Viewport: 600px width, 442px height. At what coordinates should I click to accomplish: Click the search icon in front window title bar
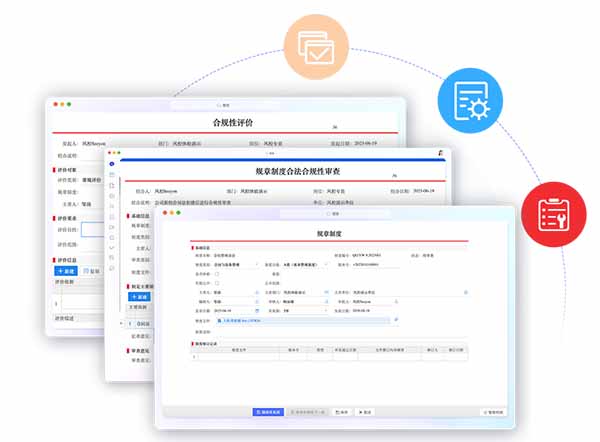(x=330, y=214)
